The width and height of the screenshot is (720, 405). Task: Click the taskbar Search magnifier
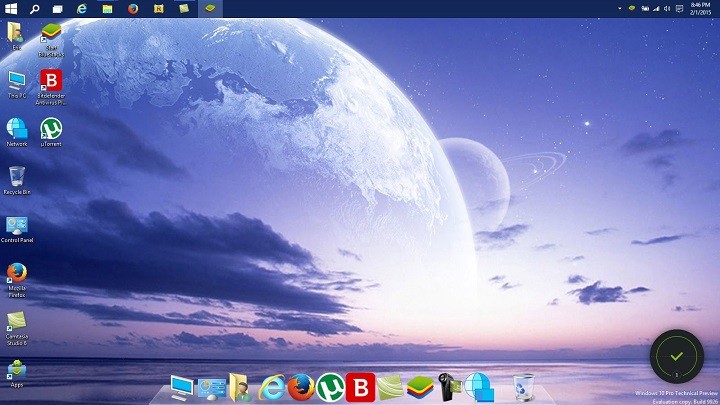point(34,9)
